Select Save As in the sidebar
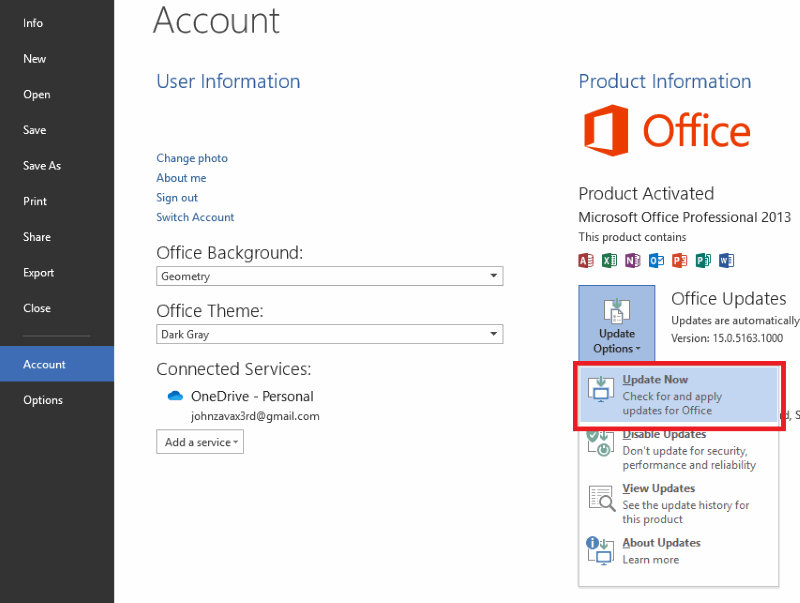This screenshot has height=603, width=800. [x=57, y=166]
